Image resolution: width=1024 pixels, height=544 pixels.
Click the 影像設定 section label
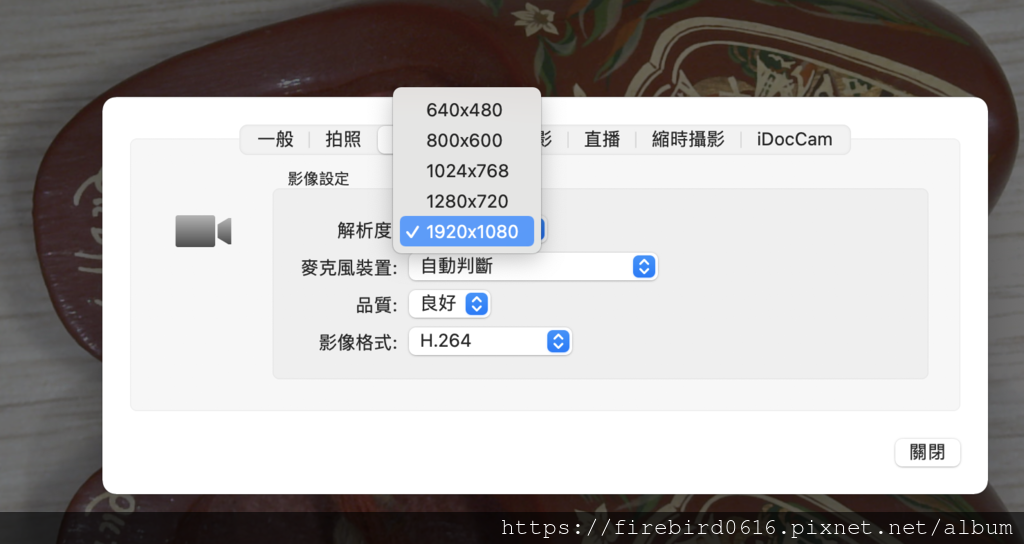point(319,179)
